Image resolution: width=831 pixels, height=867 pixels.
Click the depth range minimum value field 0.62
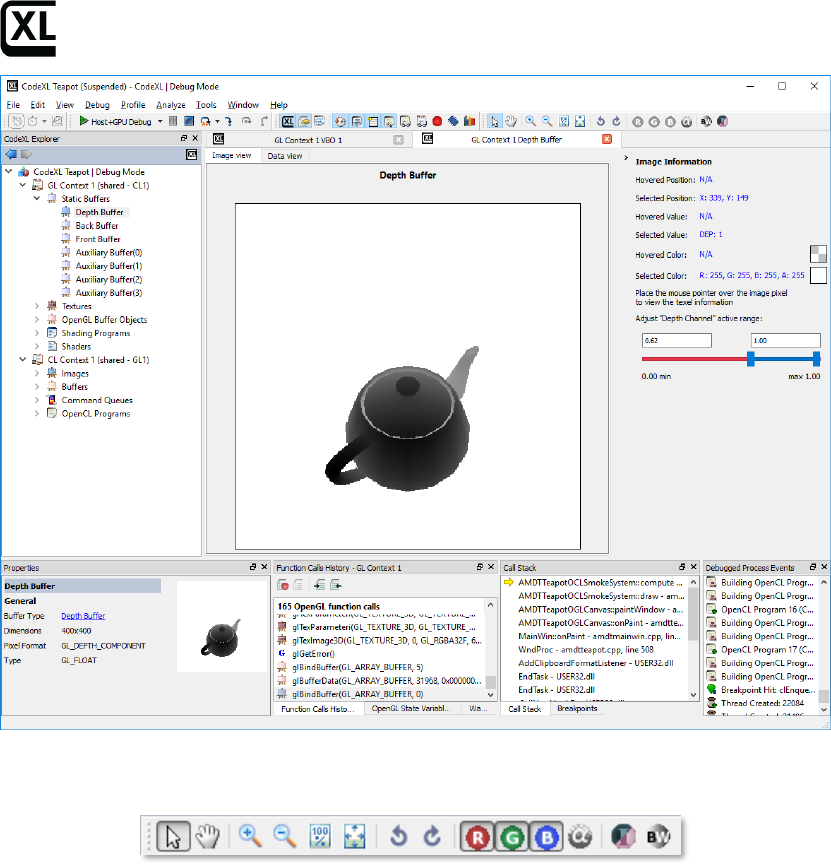(x=676, y=341)
